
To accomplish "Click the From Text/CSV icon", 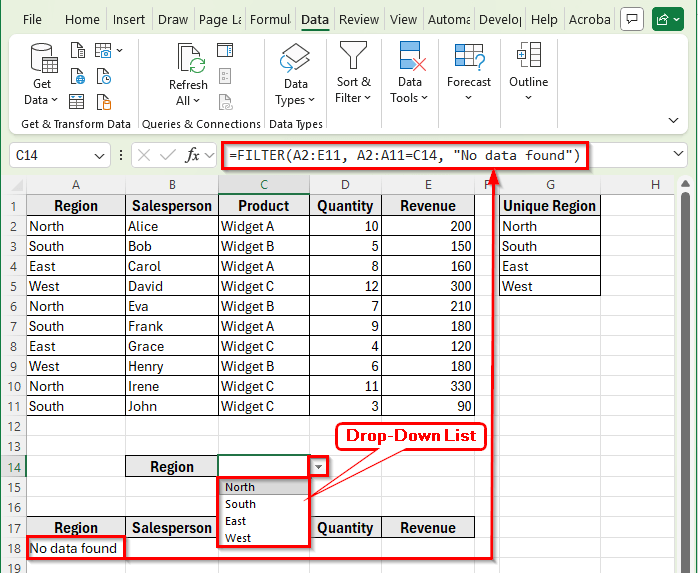I will 78,50.
